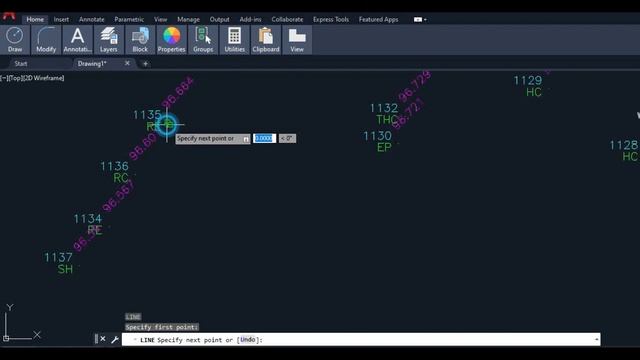Viewport: 640px width, 360px height.
Task: Open the Groups panel
Action: click(203, 40)
